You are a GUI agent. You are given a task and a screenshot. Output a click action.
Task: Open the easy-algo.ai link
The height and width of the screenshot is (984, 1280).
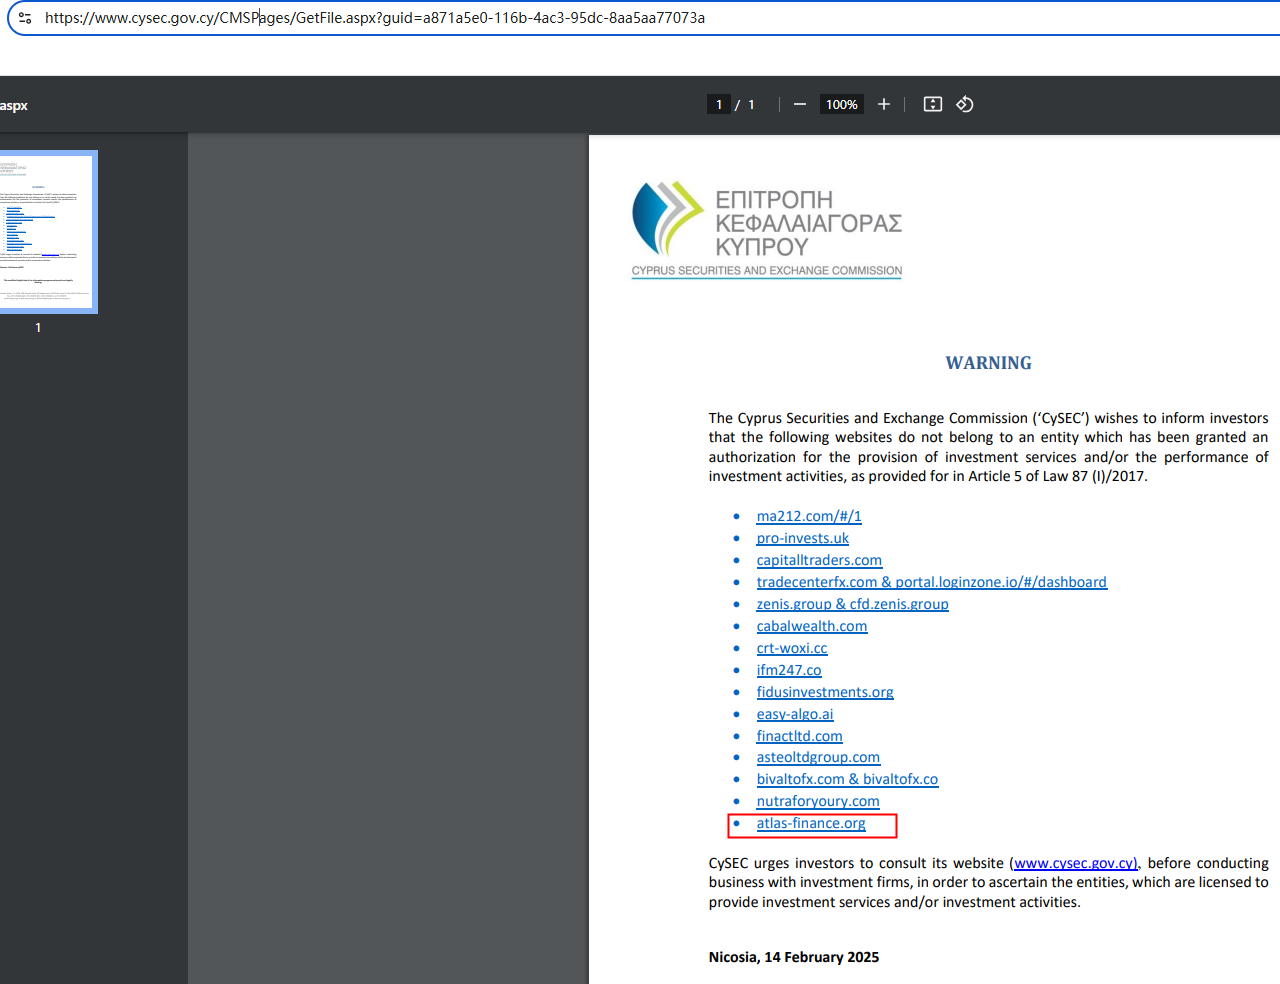pyautogui.click(x=795, y=714)
